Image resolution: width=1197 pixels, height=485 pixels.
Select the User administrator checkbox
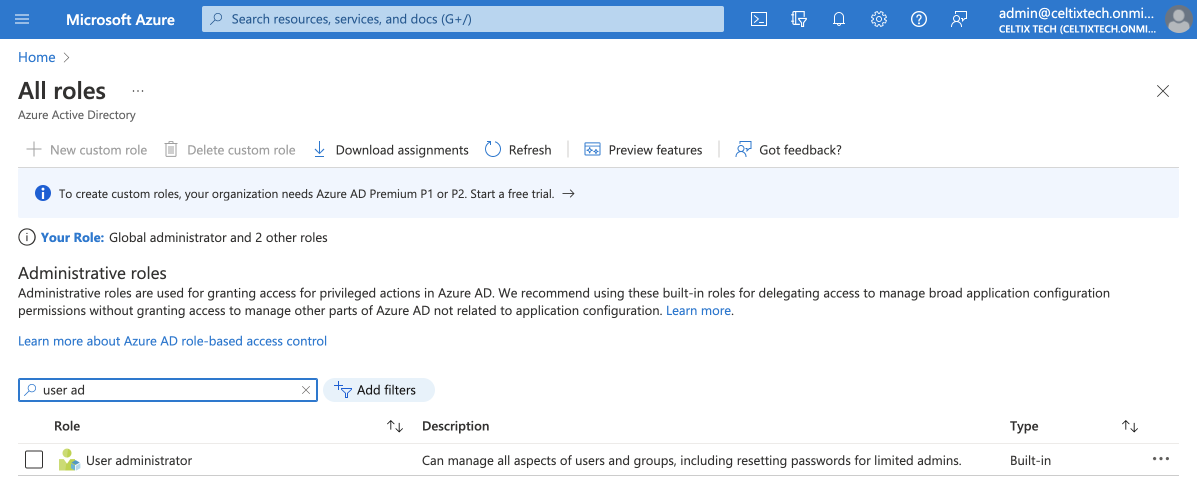coord(34,460)
